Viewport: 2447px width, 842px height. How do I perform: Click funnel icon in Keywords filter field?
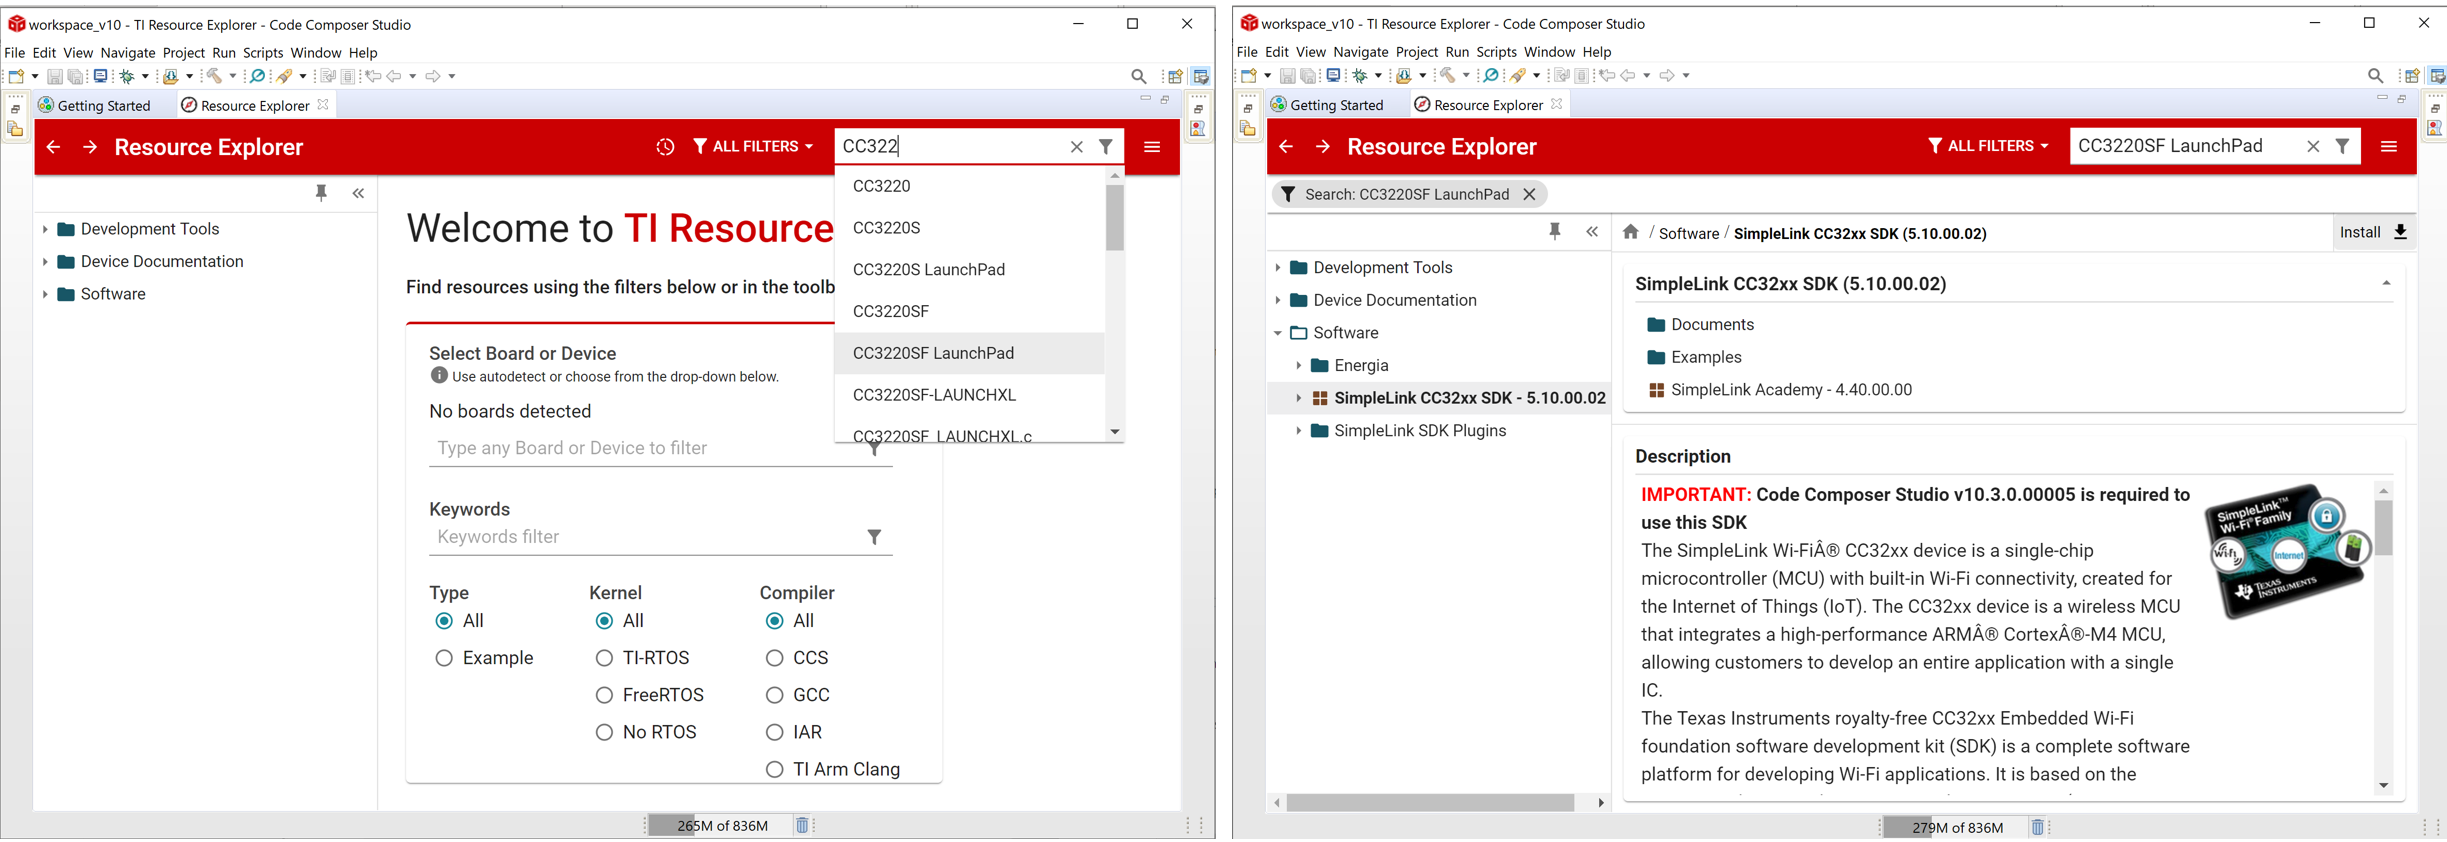(874, 537)
